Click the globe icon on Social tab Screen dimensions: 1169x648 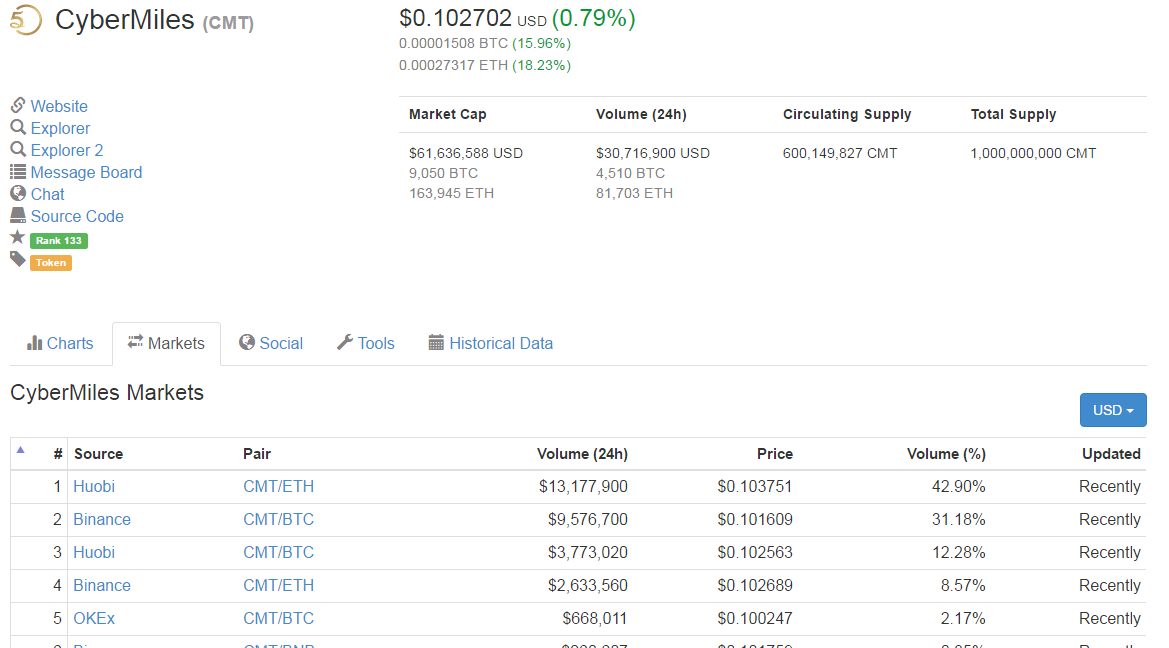247,342
